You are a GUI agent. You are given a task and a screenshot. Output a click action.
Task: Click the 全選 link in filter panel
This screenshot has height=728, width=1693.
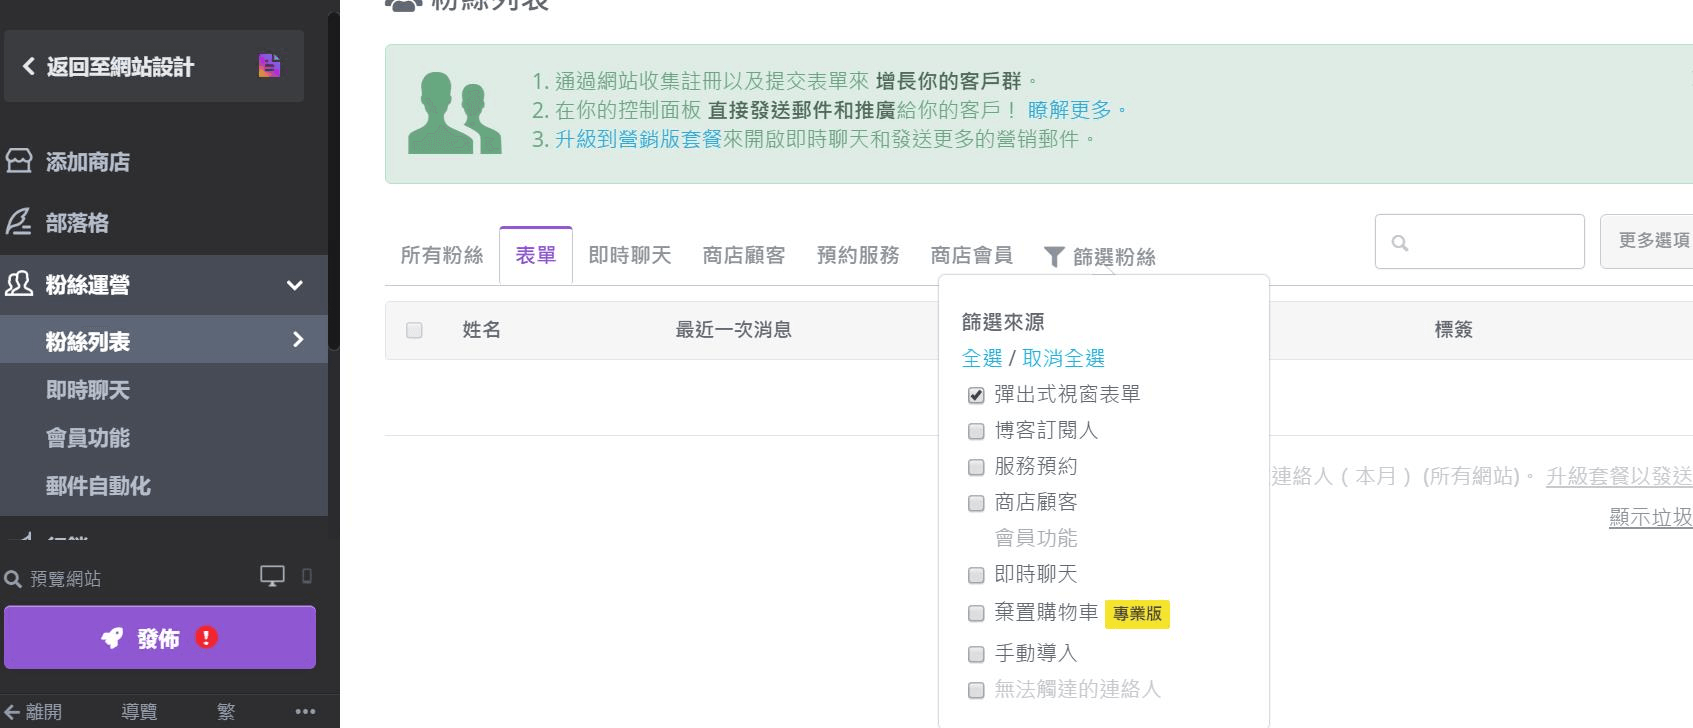click(981, 358)
